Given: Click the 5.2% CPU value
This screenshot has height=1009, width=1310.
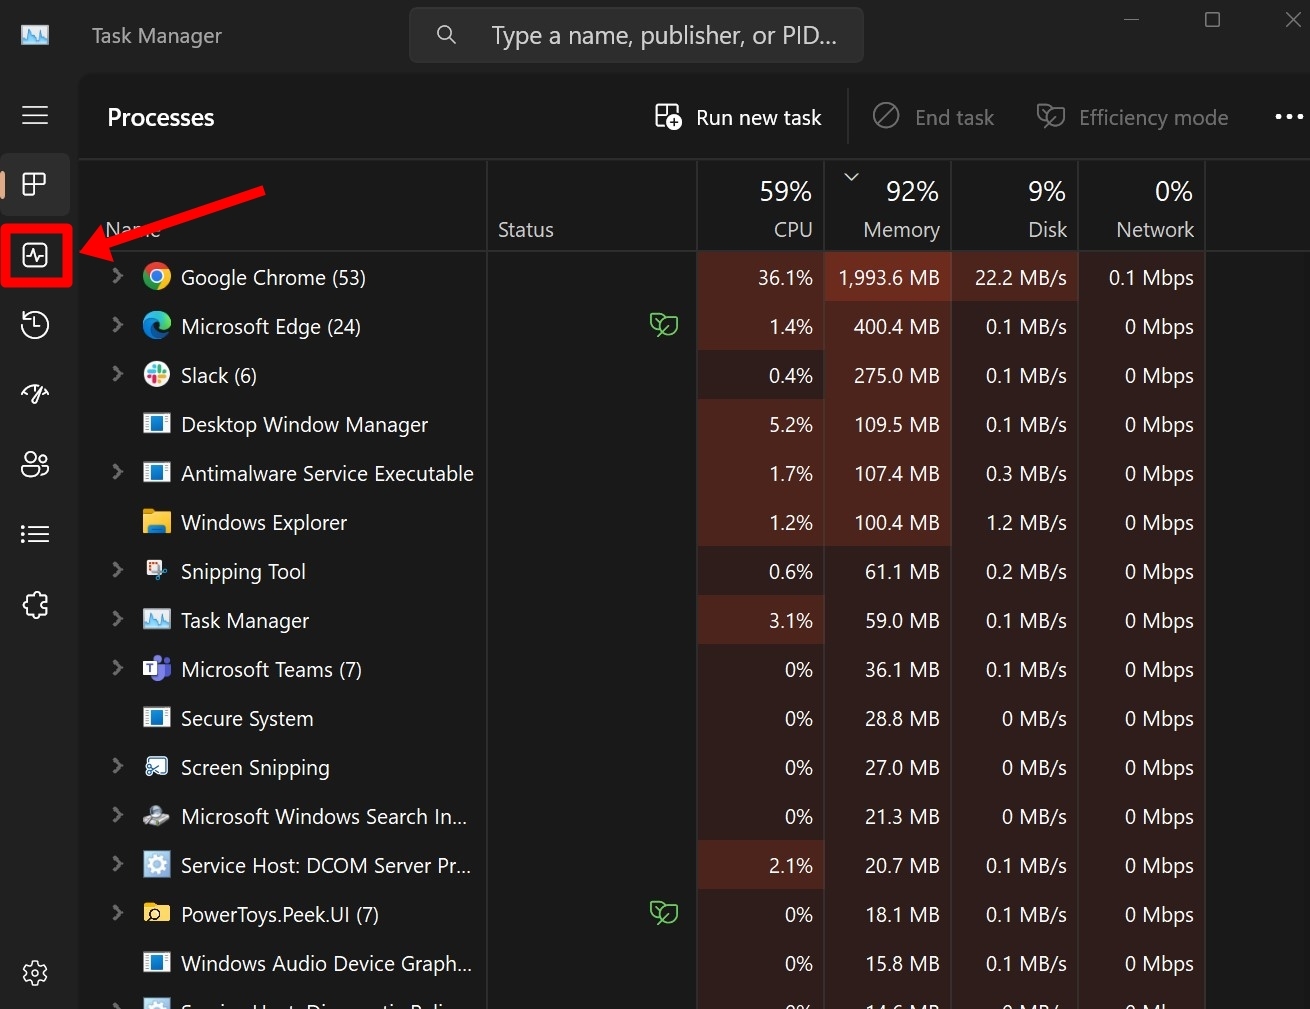Looking at the screenshot, I should click(790, 424).
